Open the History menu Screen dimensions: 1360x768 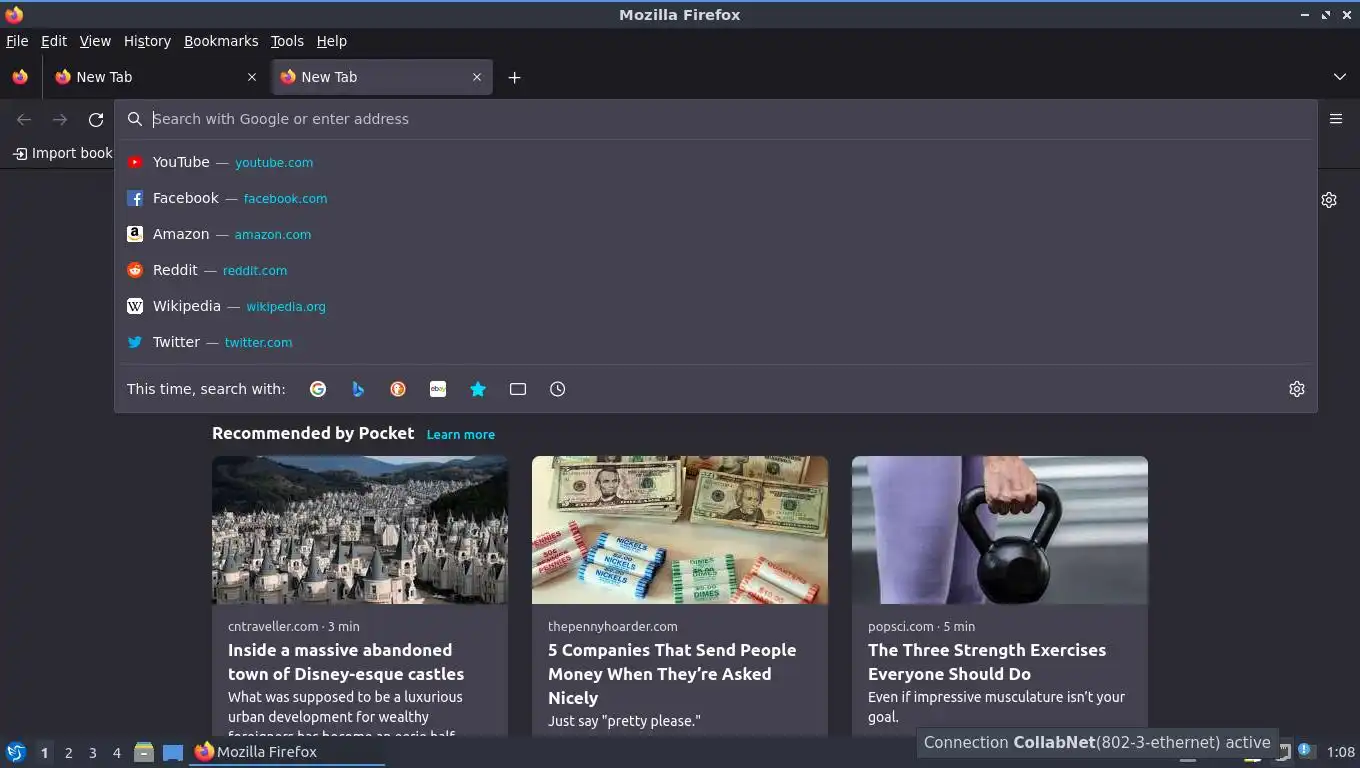tap(147, 41)
